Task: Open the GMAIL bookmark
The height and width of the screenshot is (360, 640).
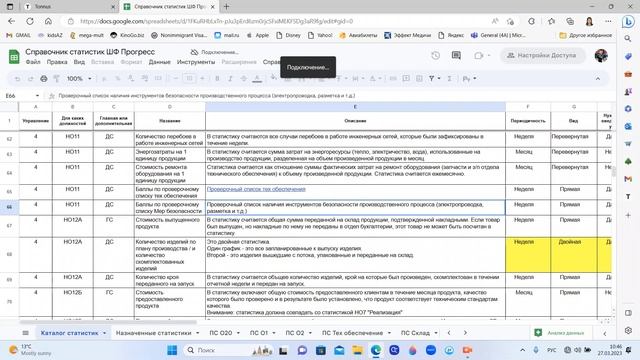Action: point(19,36)
